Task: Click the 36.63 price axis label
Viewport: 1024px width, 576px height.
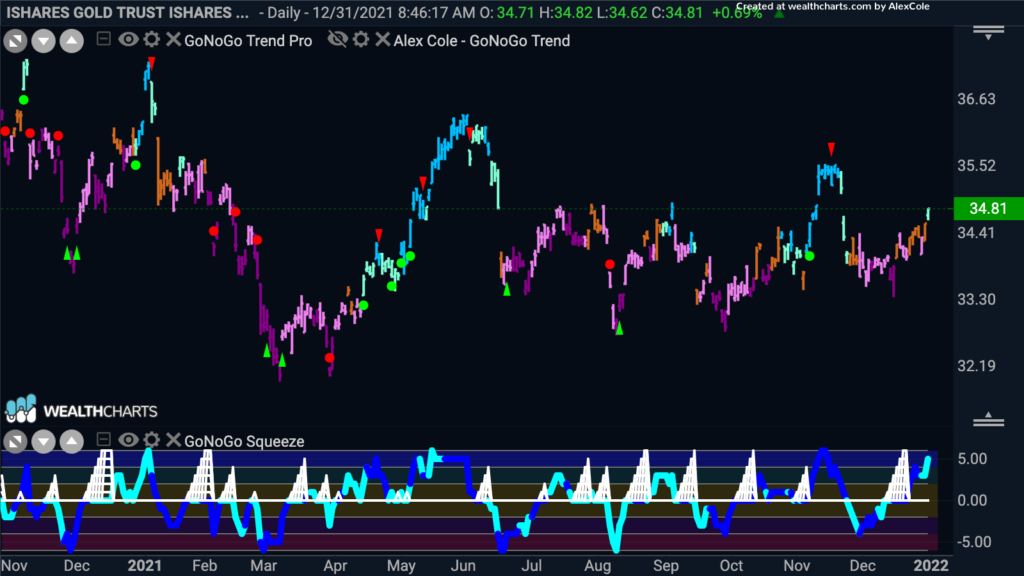Action: [976, 99]
